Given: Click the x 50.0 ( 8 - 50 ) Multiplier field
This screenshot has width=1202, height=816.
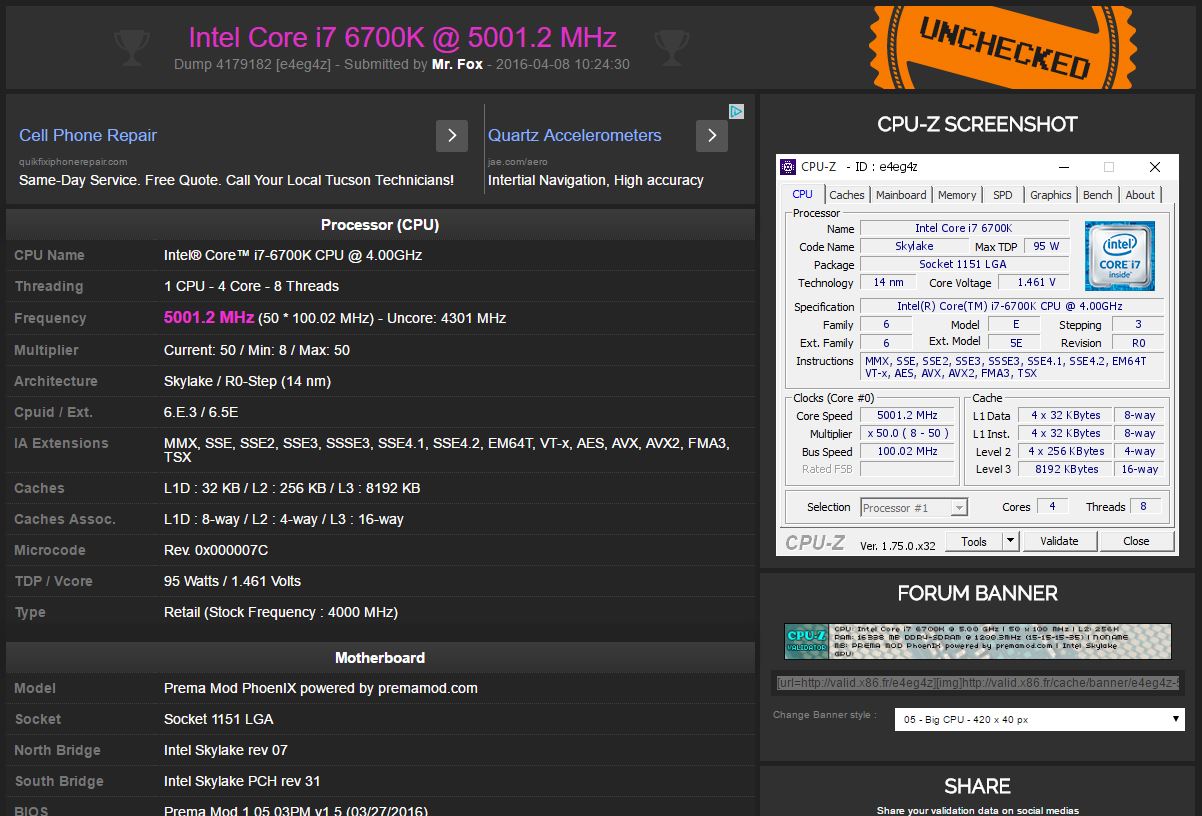Looking at the screenshot, I should click(x=907, y=433).
